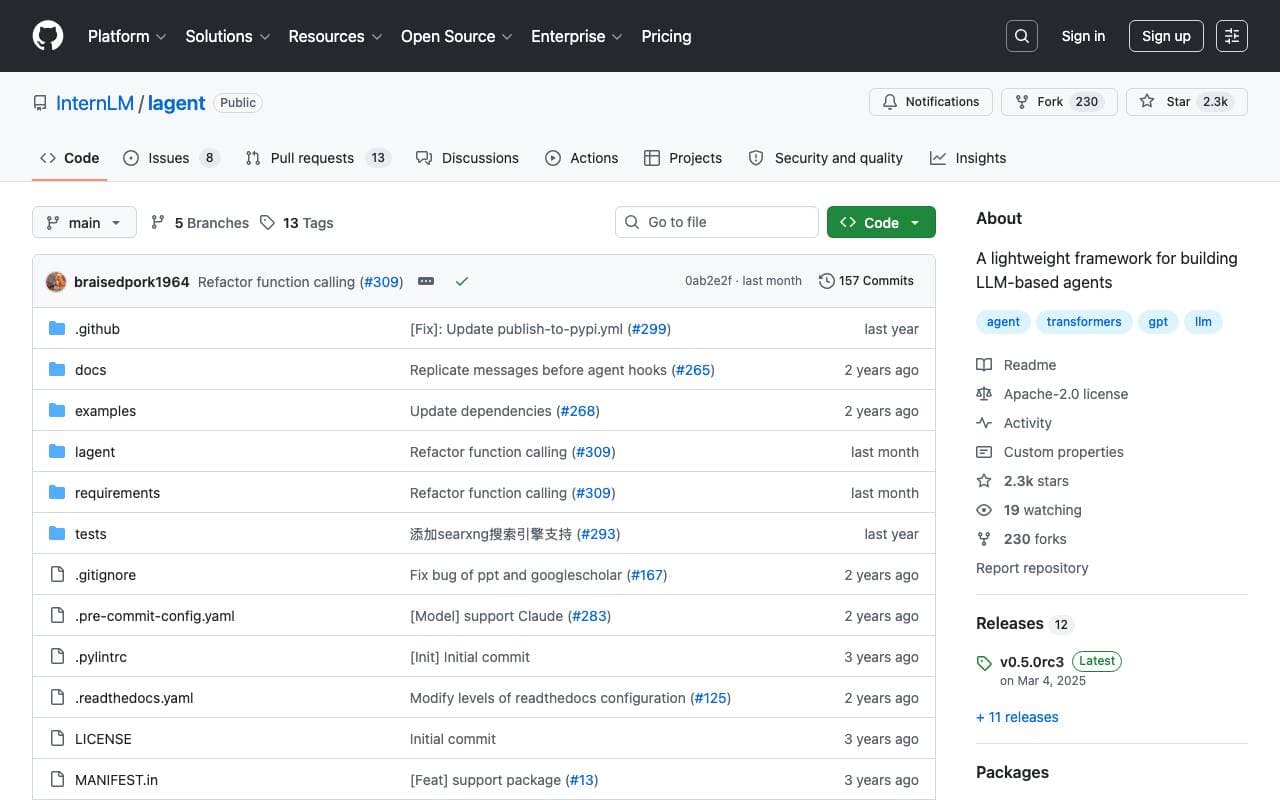1280x800 pixels.
Task: Click the transformers topic tag
Action: pos(1085,322)
